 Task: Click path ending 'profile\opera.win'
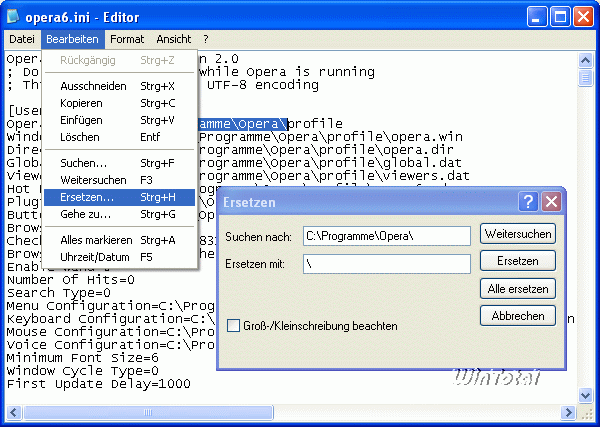coord(331,137)
